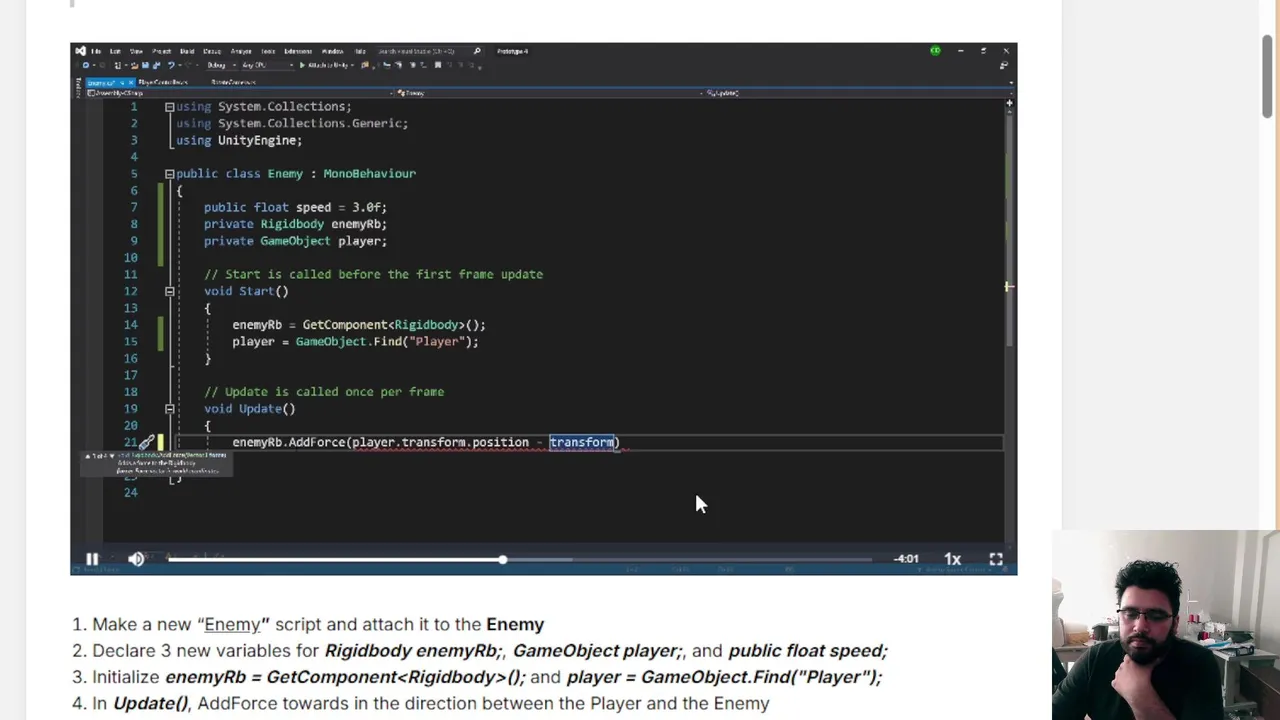
Task: Click 'private Rigidbody enemyRb;' line
Action: click(x=295, y=224)
